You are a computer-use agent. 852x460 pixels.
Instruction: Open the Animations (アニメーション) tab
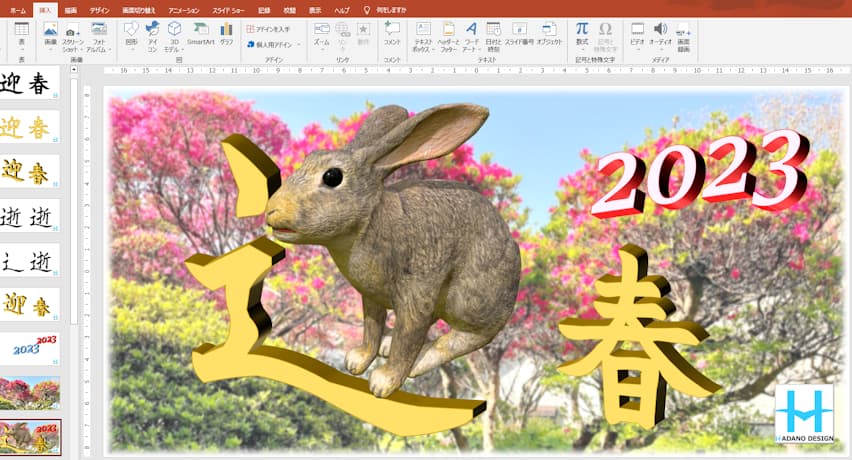(184, 10)
